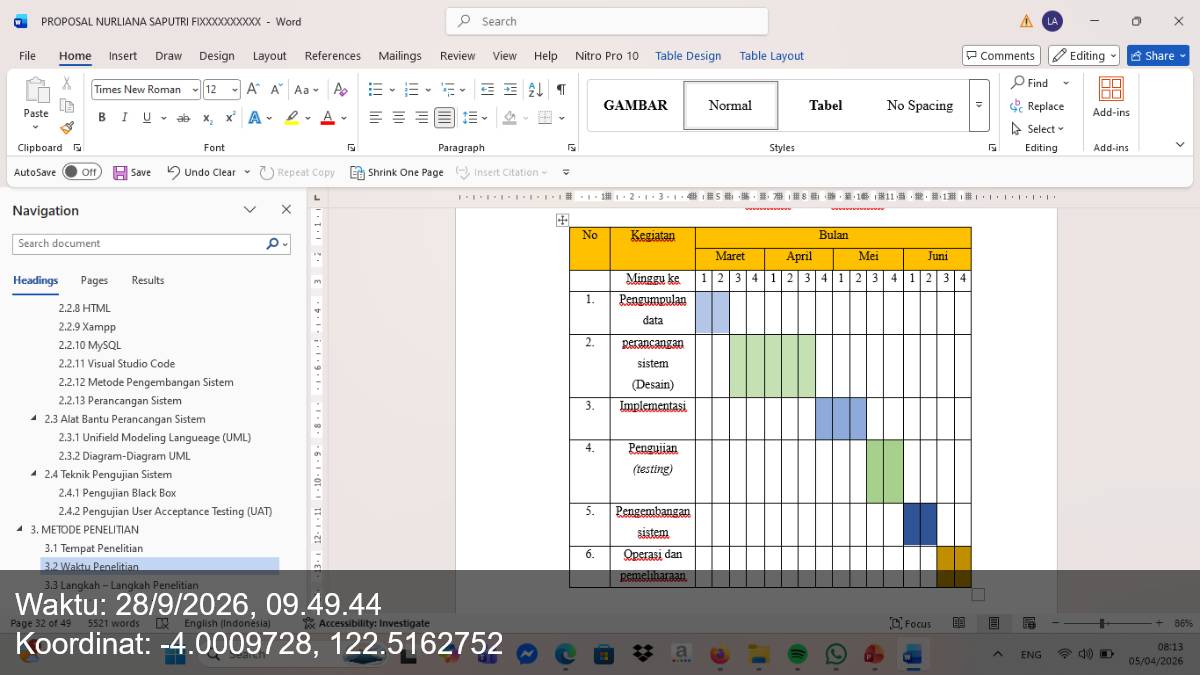Collapse the 3. METODE PENELITIAN heading

[x=21, y=530]
